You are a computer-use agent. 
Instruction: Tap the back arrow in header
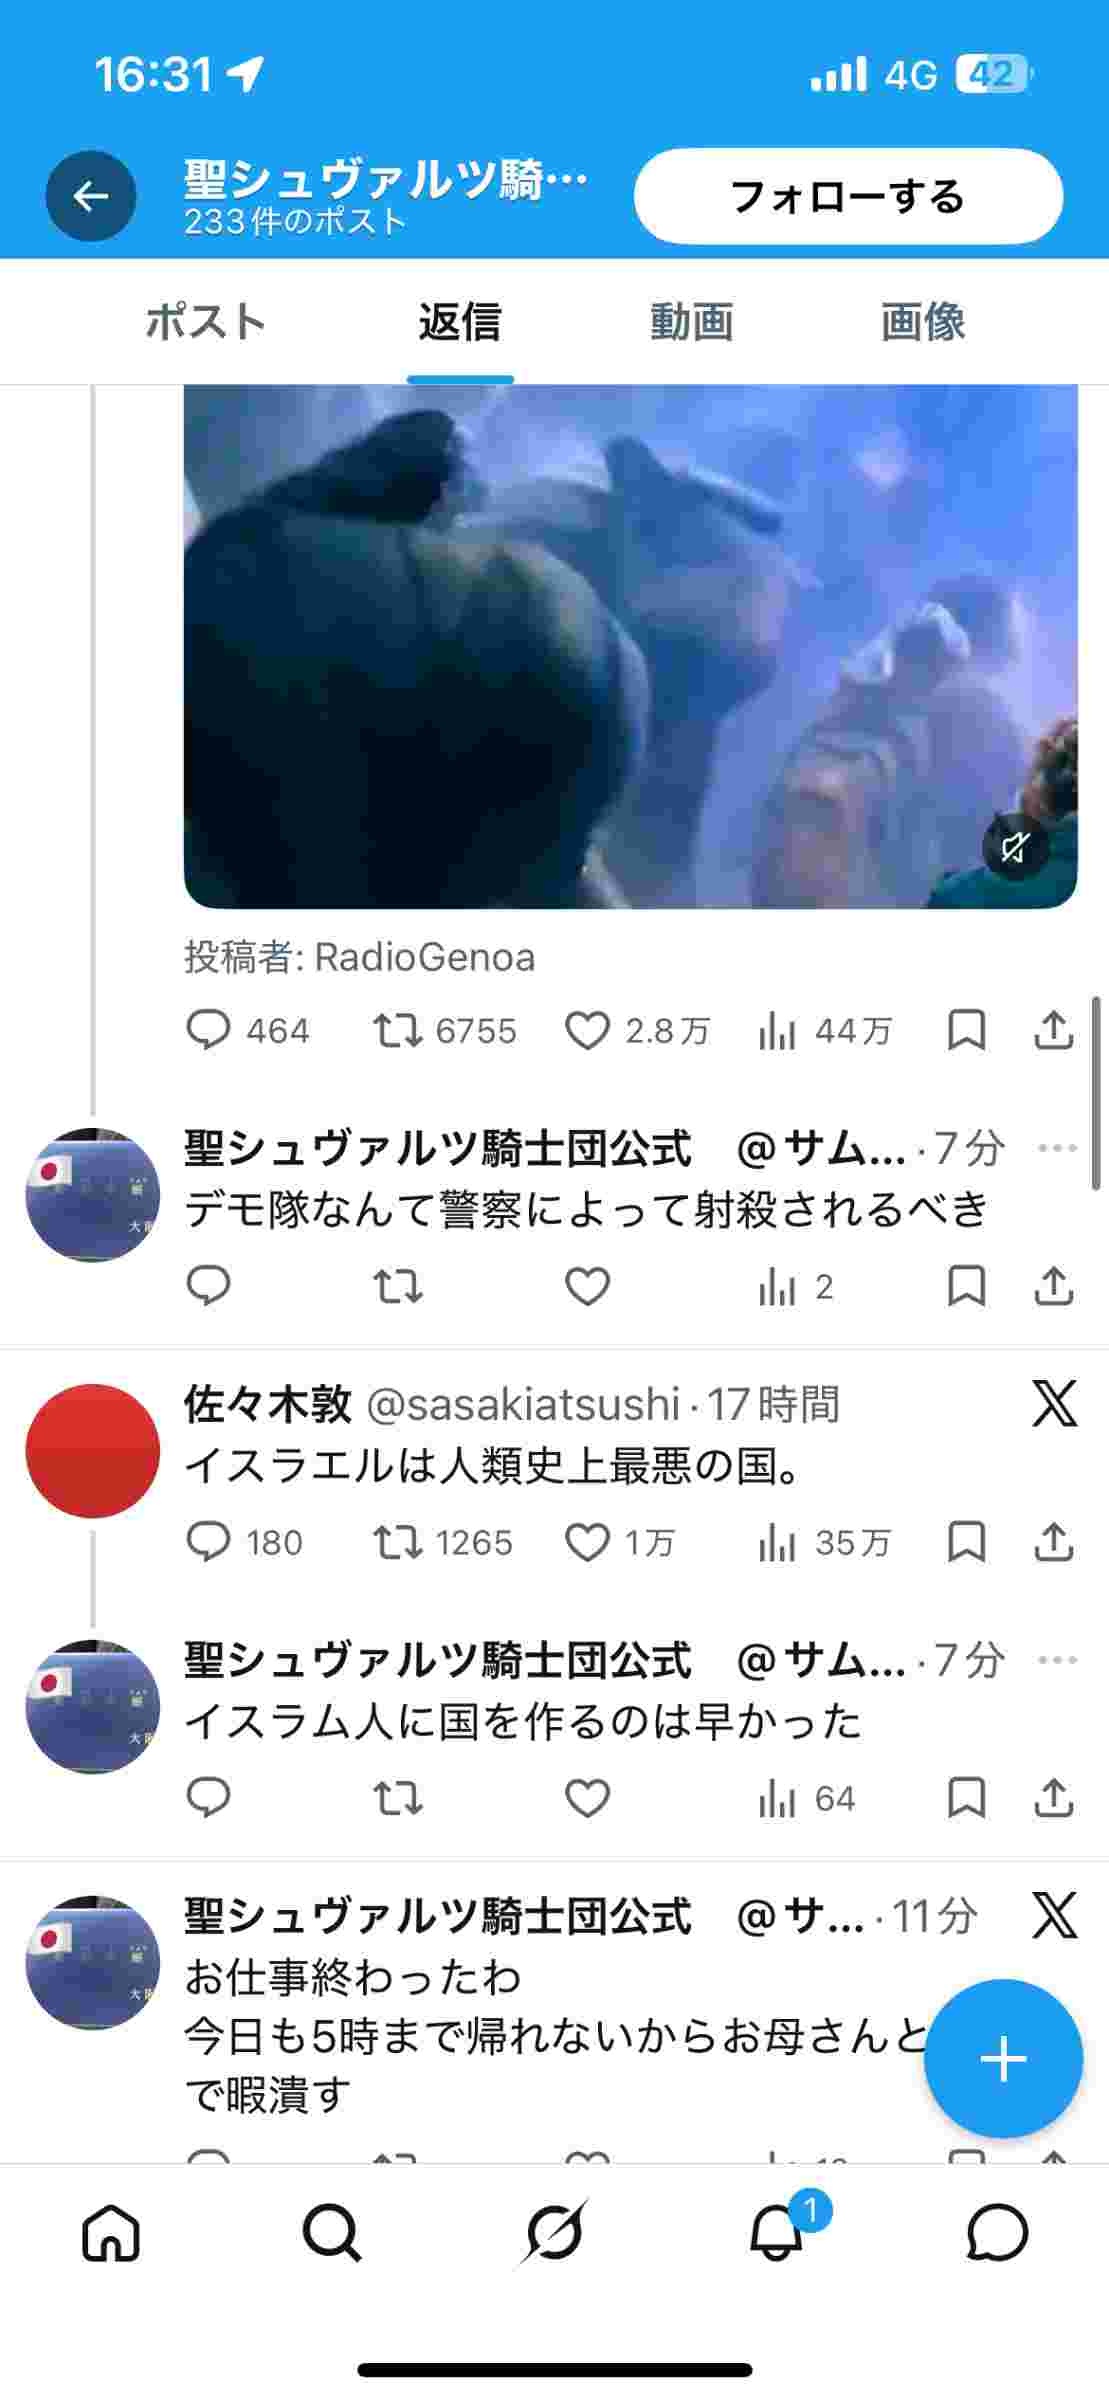pos(91,196)
